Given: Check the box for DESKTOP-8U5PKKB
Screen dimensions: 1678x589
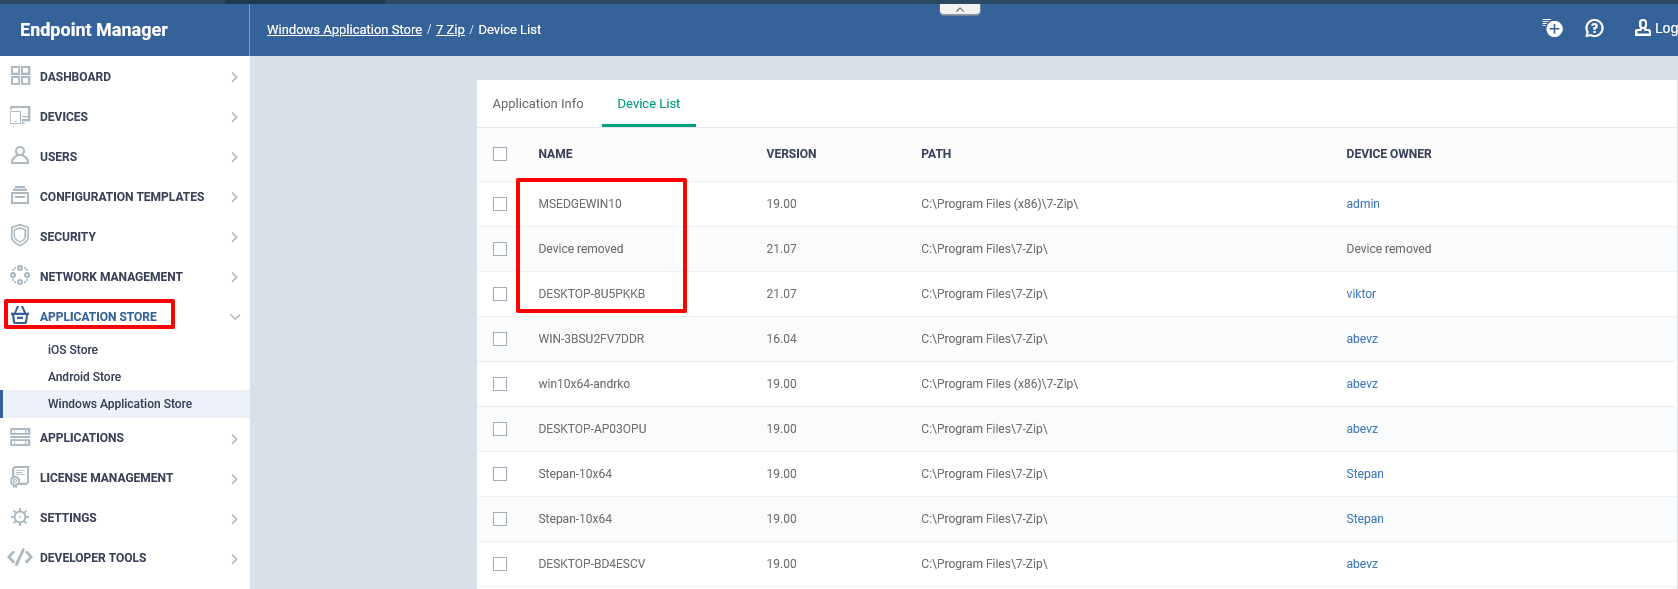Looking at the screenshot, I should click(x=500, y=294).
